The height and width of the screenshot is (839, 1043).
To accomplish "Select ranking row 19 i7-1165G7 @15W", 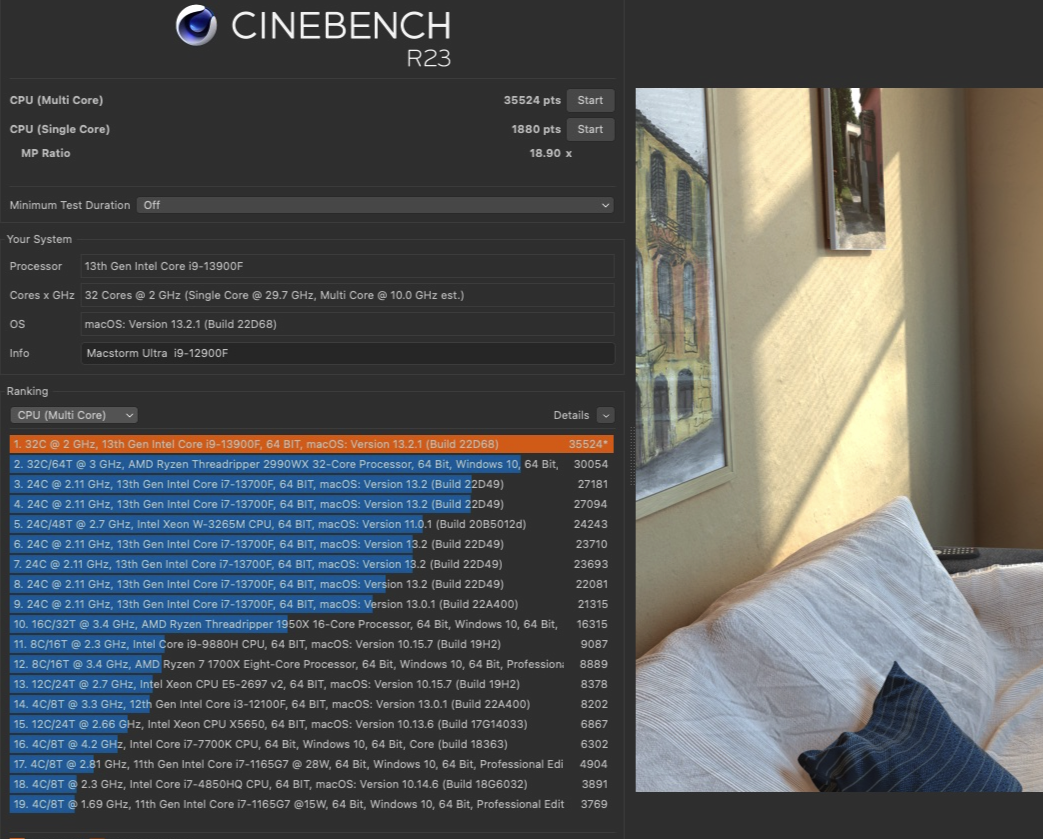I will point(311,804).
